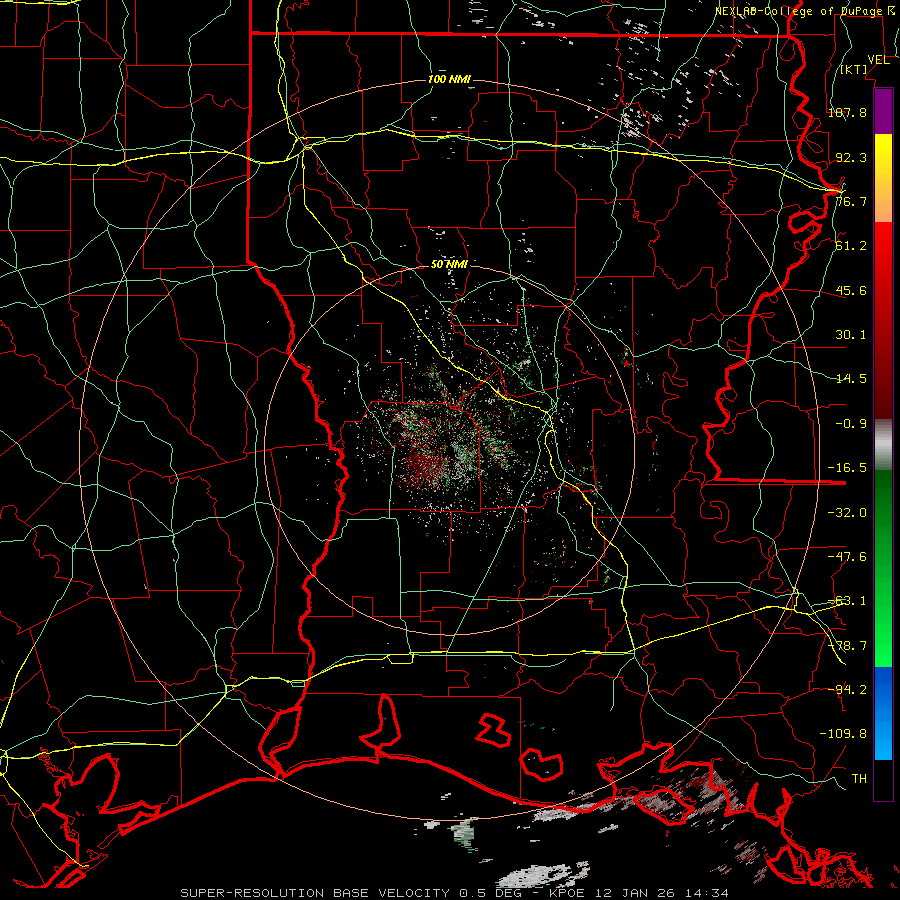Click the bright green segment of the color scale
Viewport: 900px width, 900px height.
click(x=883, y=568)
